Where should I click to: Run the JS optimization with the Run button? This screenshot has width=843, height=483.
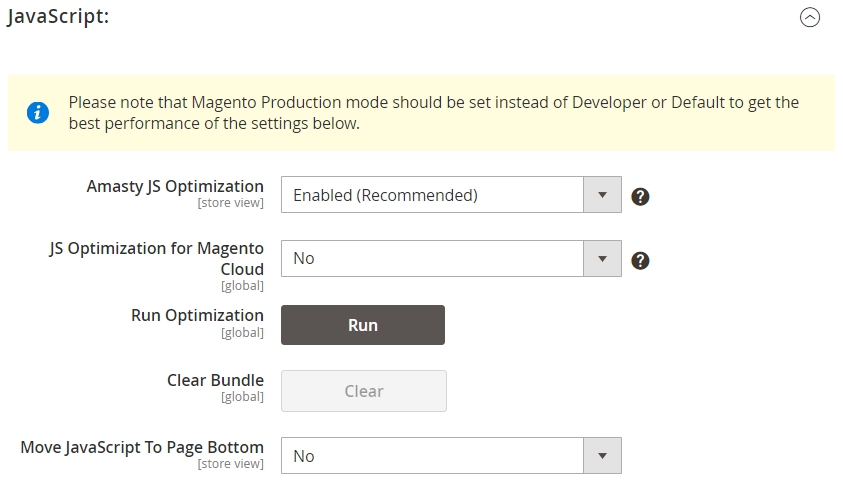click(x=363, y=325)
